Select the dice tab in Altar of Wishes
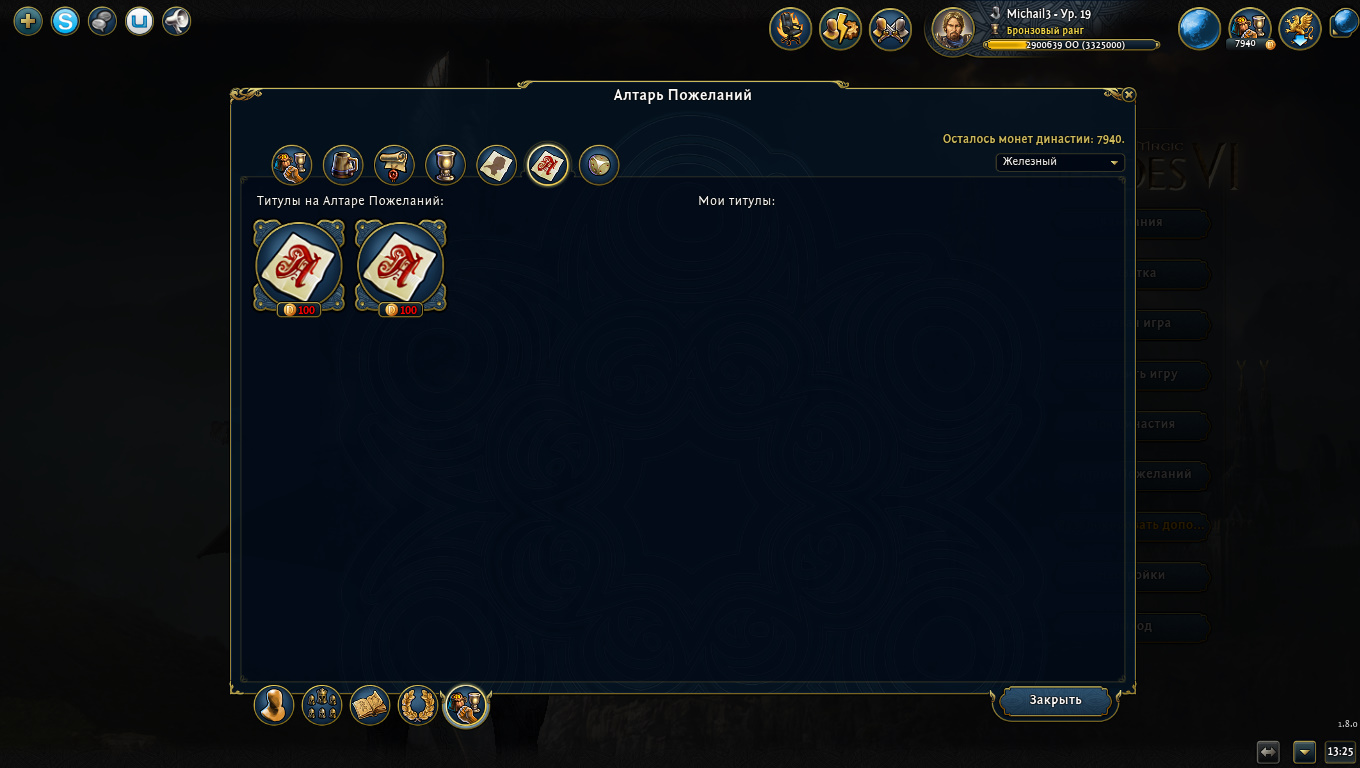Screen dimensions: 1360x768 pyautogui.click(x=598, y=165)
